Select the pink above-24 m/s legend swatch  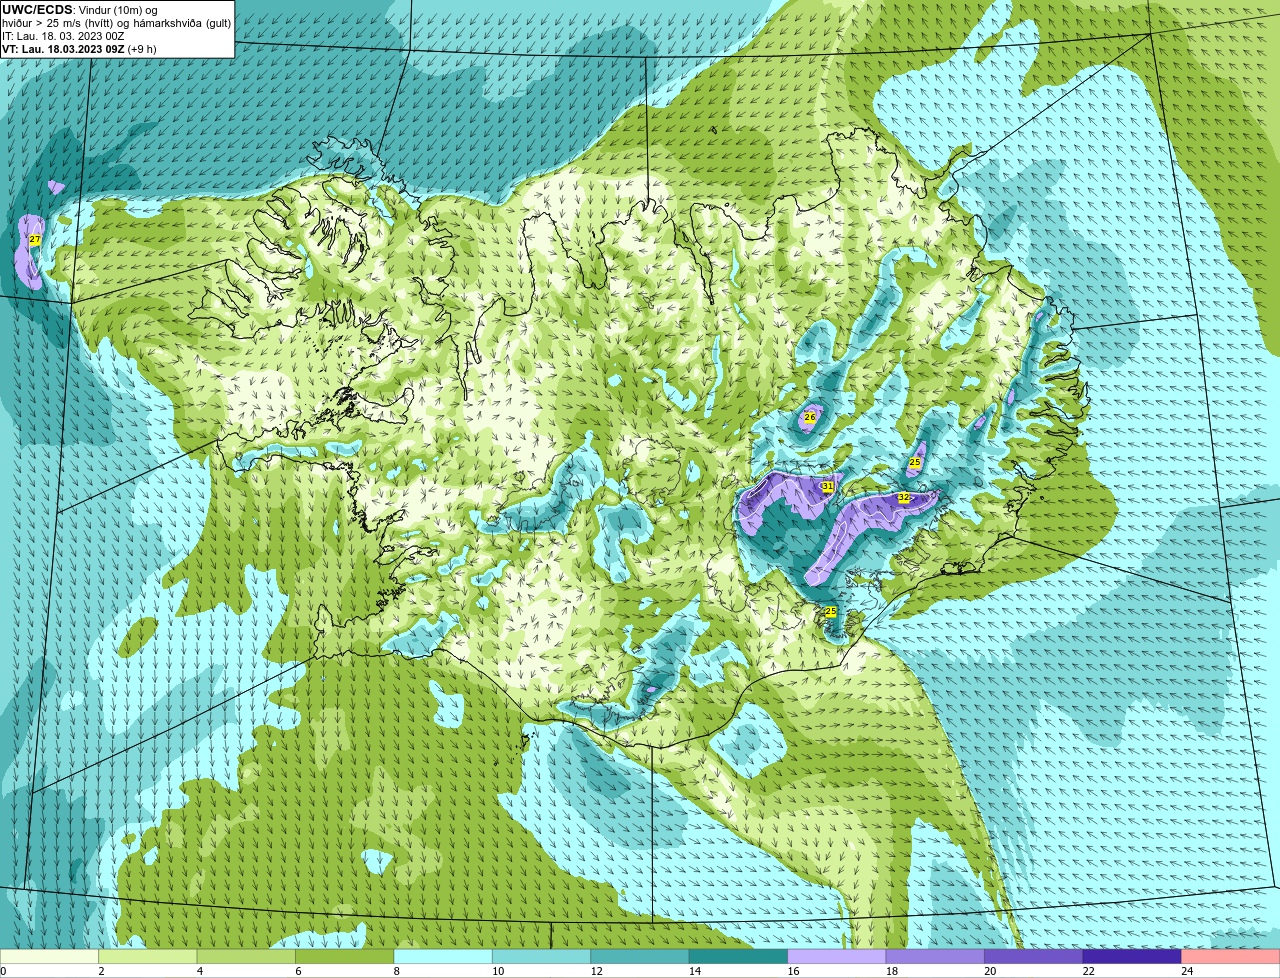(1231, 957)
